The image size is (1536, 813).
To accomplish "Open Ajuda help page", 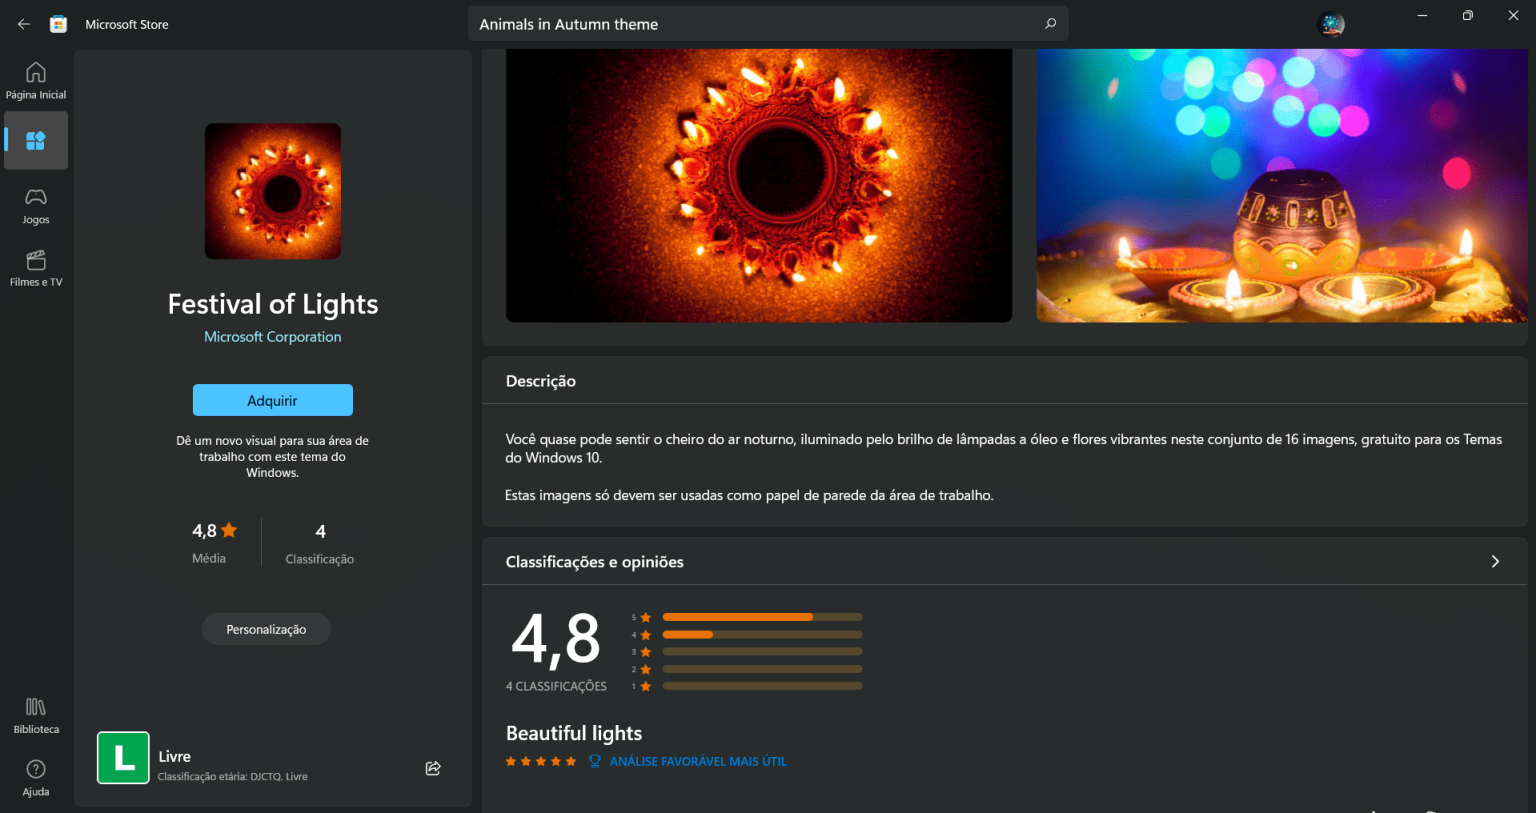I will (x=36, y=777).
